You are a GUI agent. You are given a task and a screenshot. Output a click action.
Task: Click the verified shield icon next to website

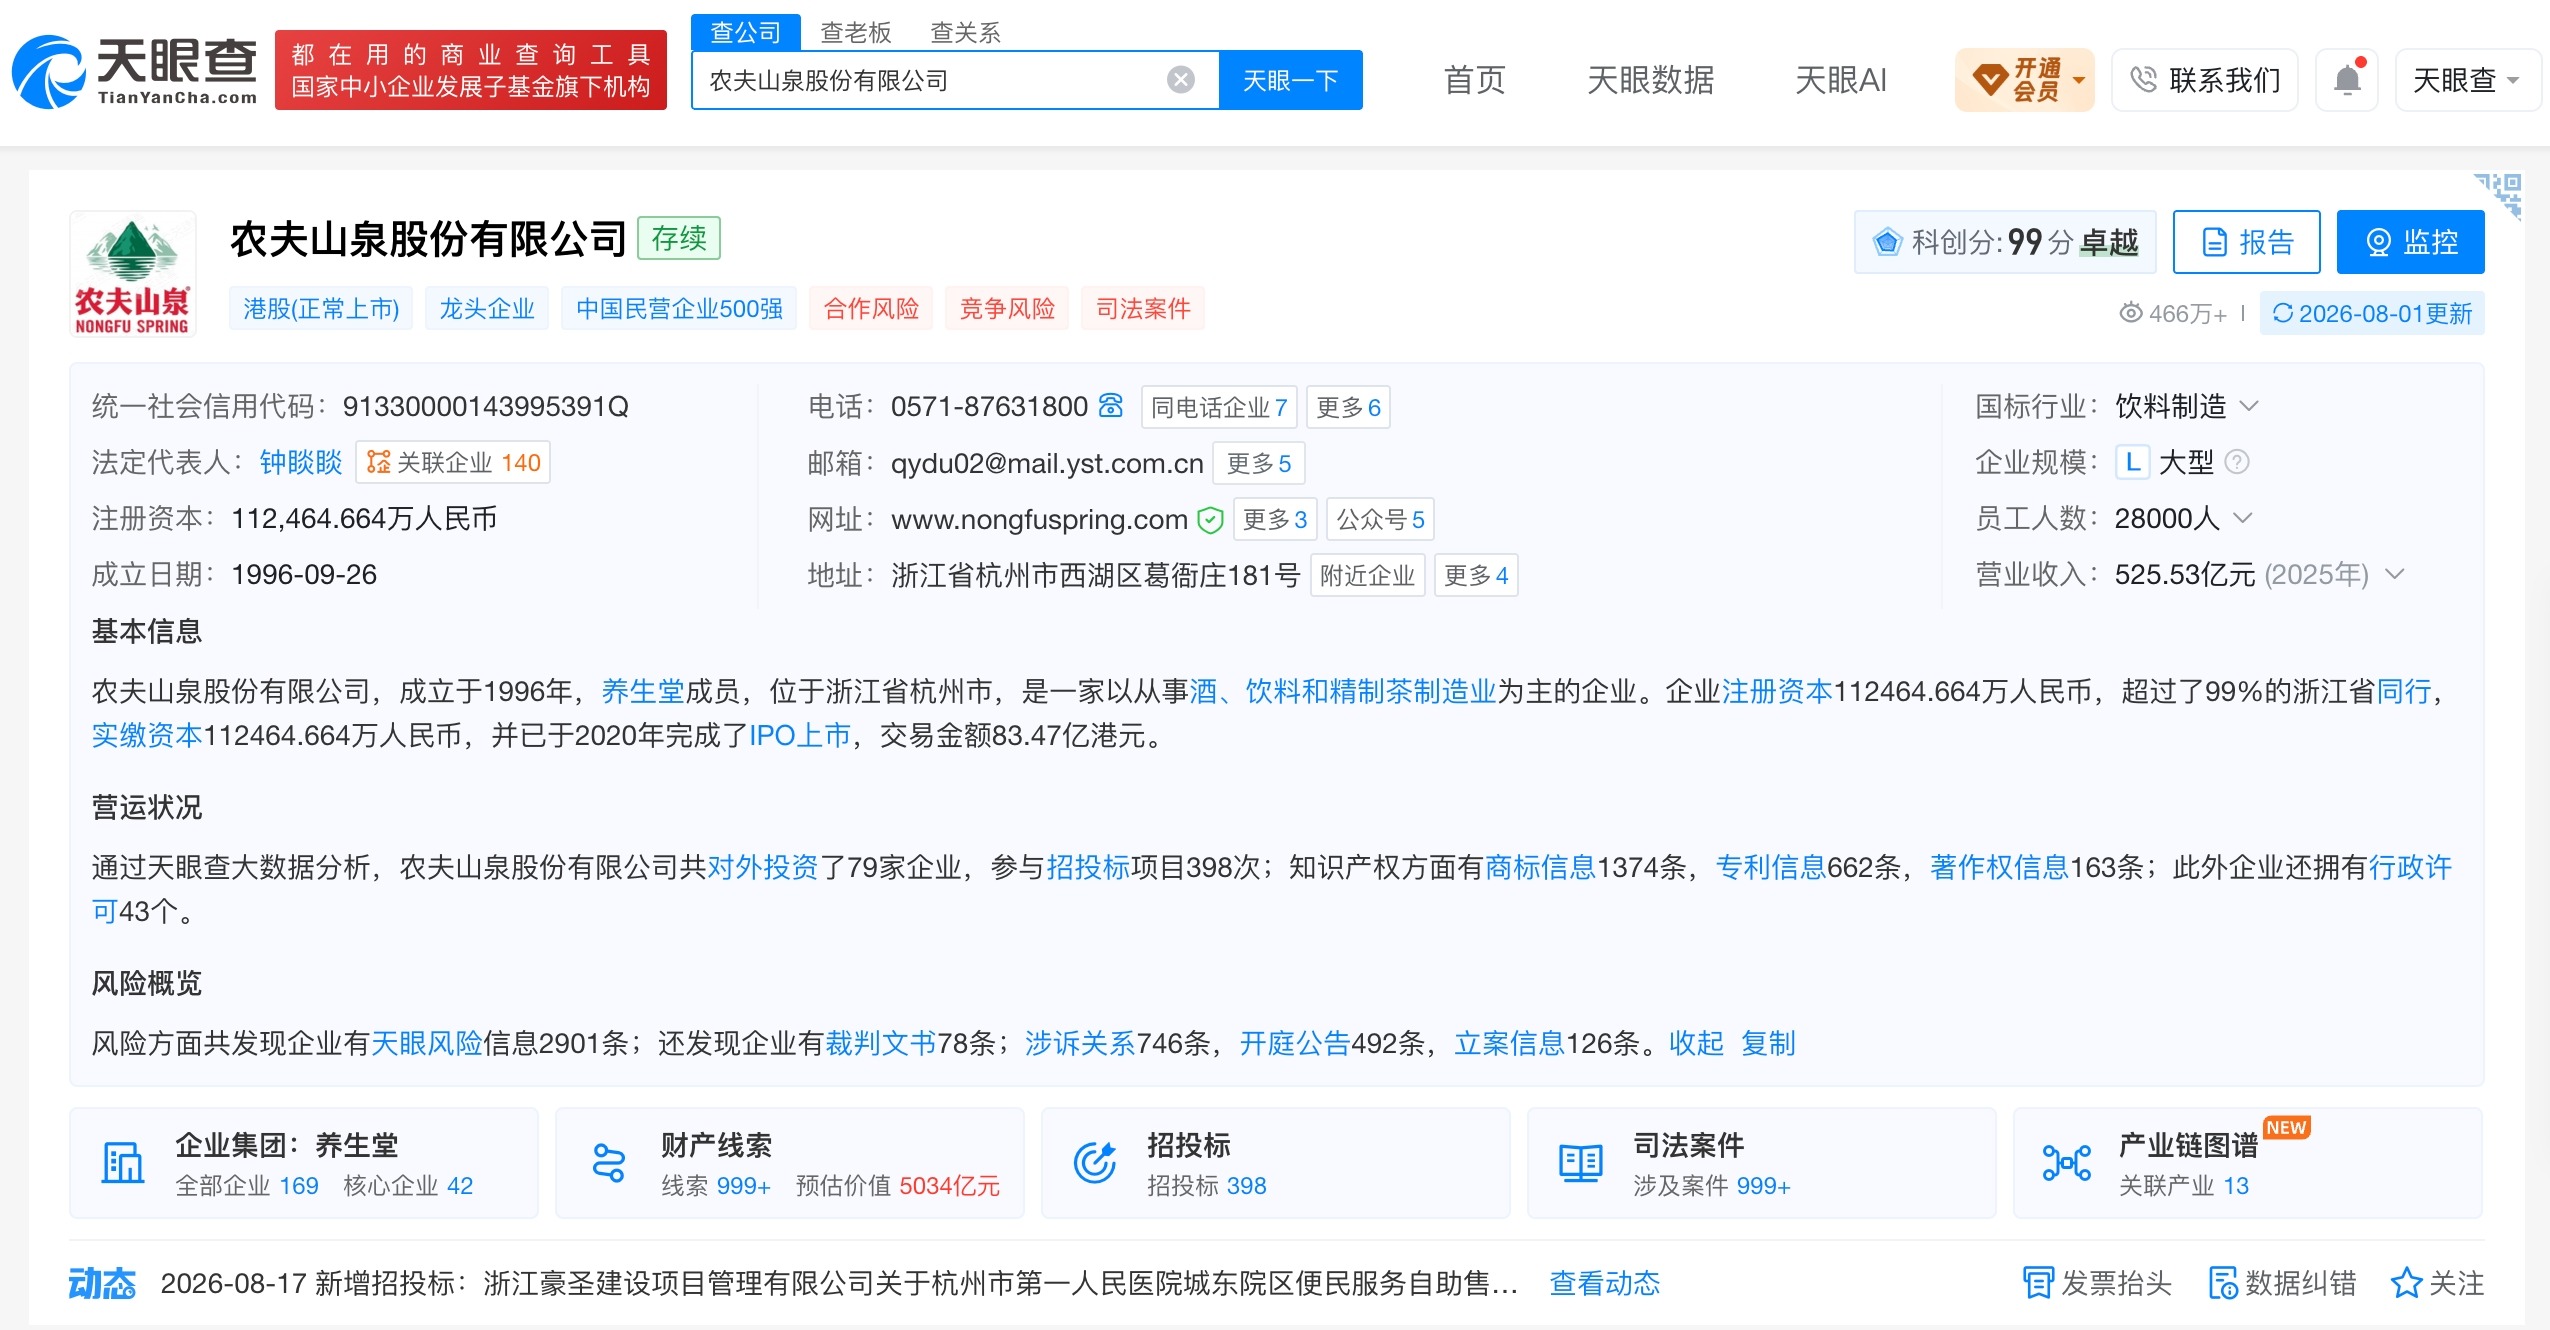coord(1210,520)
